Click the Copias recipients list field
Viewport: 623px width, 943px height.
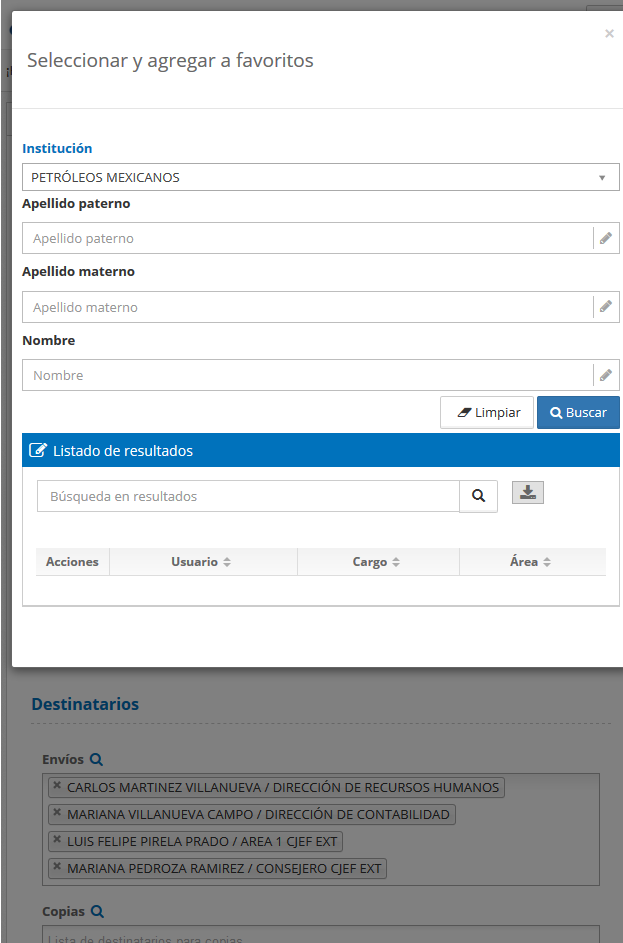coord(321,934)
